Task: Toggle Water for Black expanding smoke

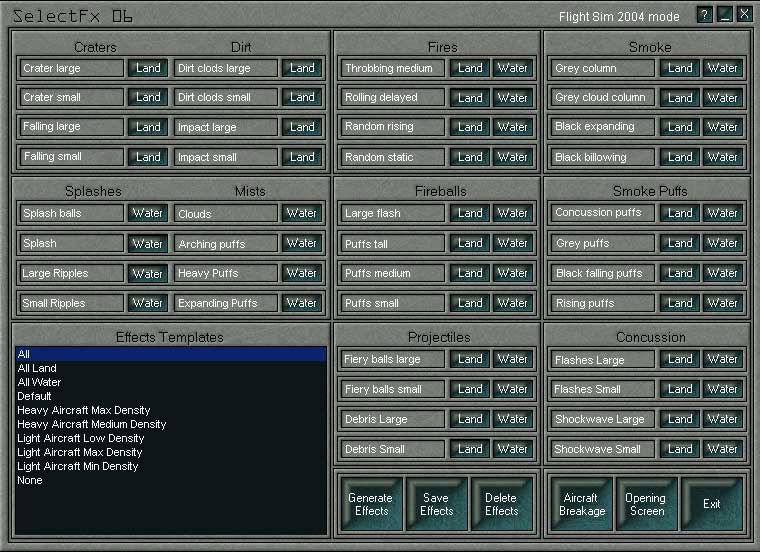Action: 722,127
